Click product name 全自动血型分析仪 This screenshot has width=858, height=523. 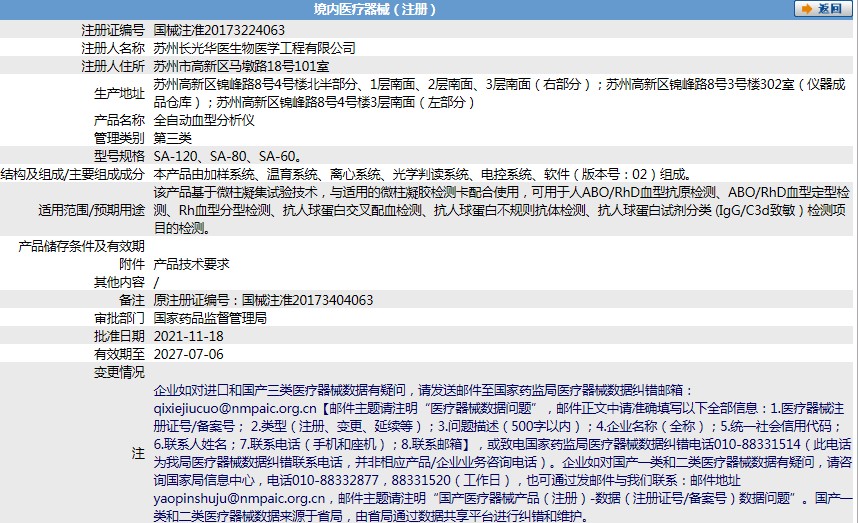point(204,120)
